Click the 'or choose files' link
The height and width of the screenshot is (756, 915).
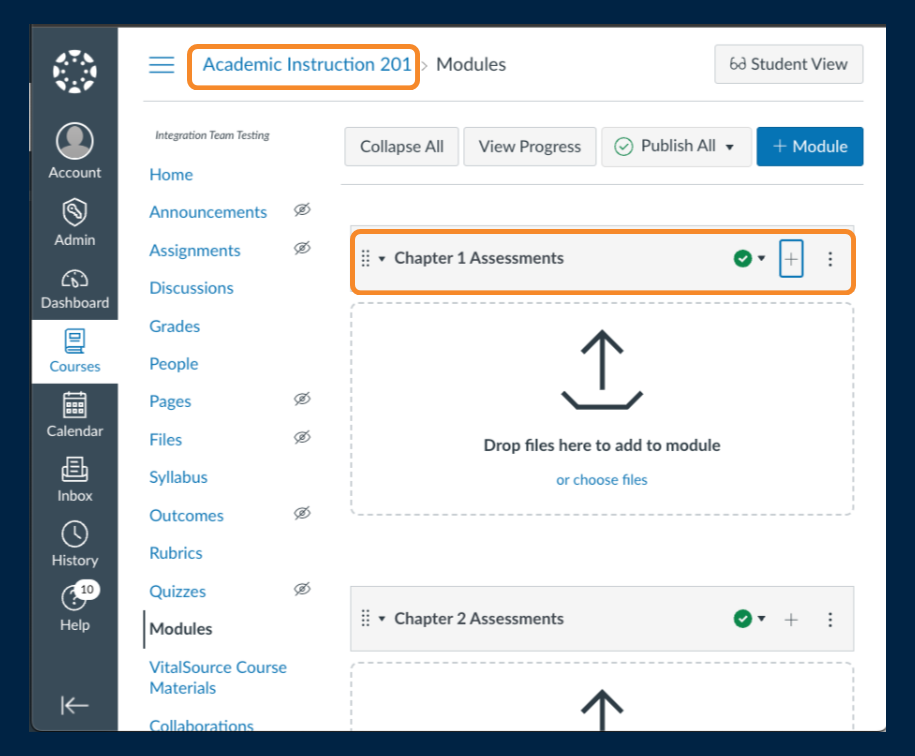pyautogui.click(x=601, y=479)
